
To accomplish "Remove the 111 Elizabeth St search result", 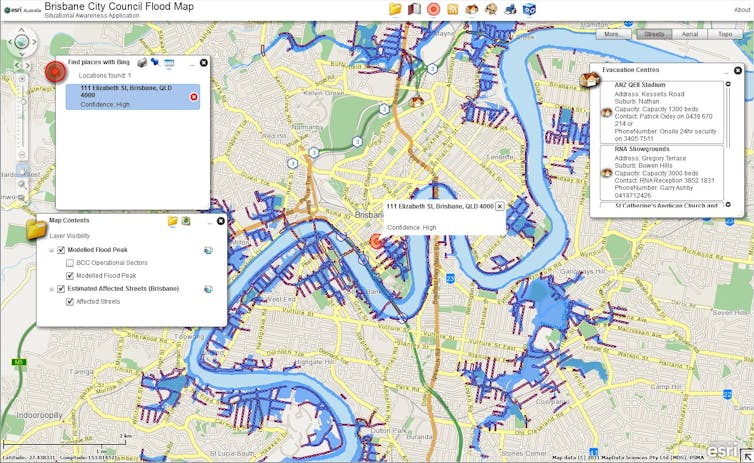I will (194, 97).
